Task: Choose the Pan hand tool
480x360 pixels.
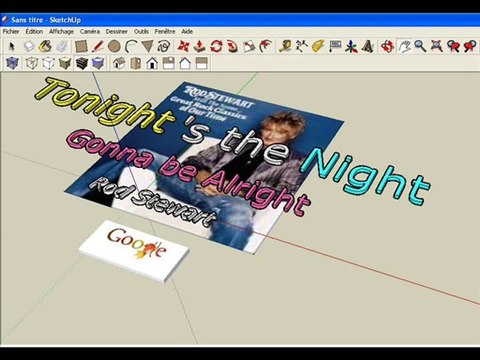Action: tap(404, 46)
